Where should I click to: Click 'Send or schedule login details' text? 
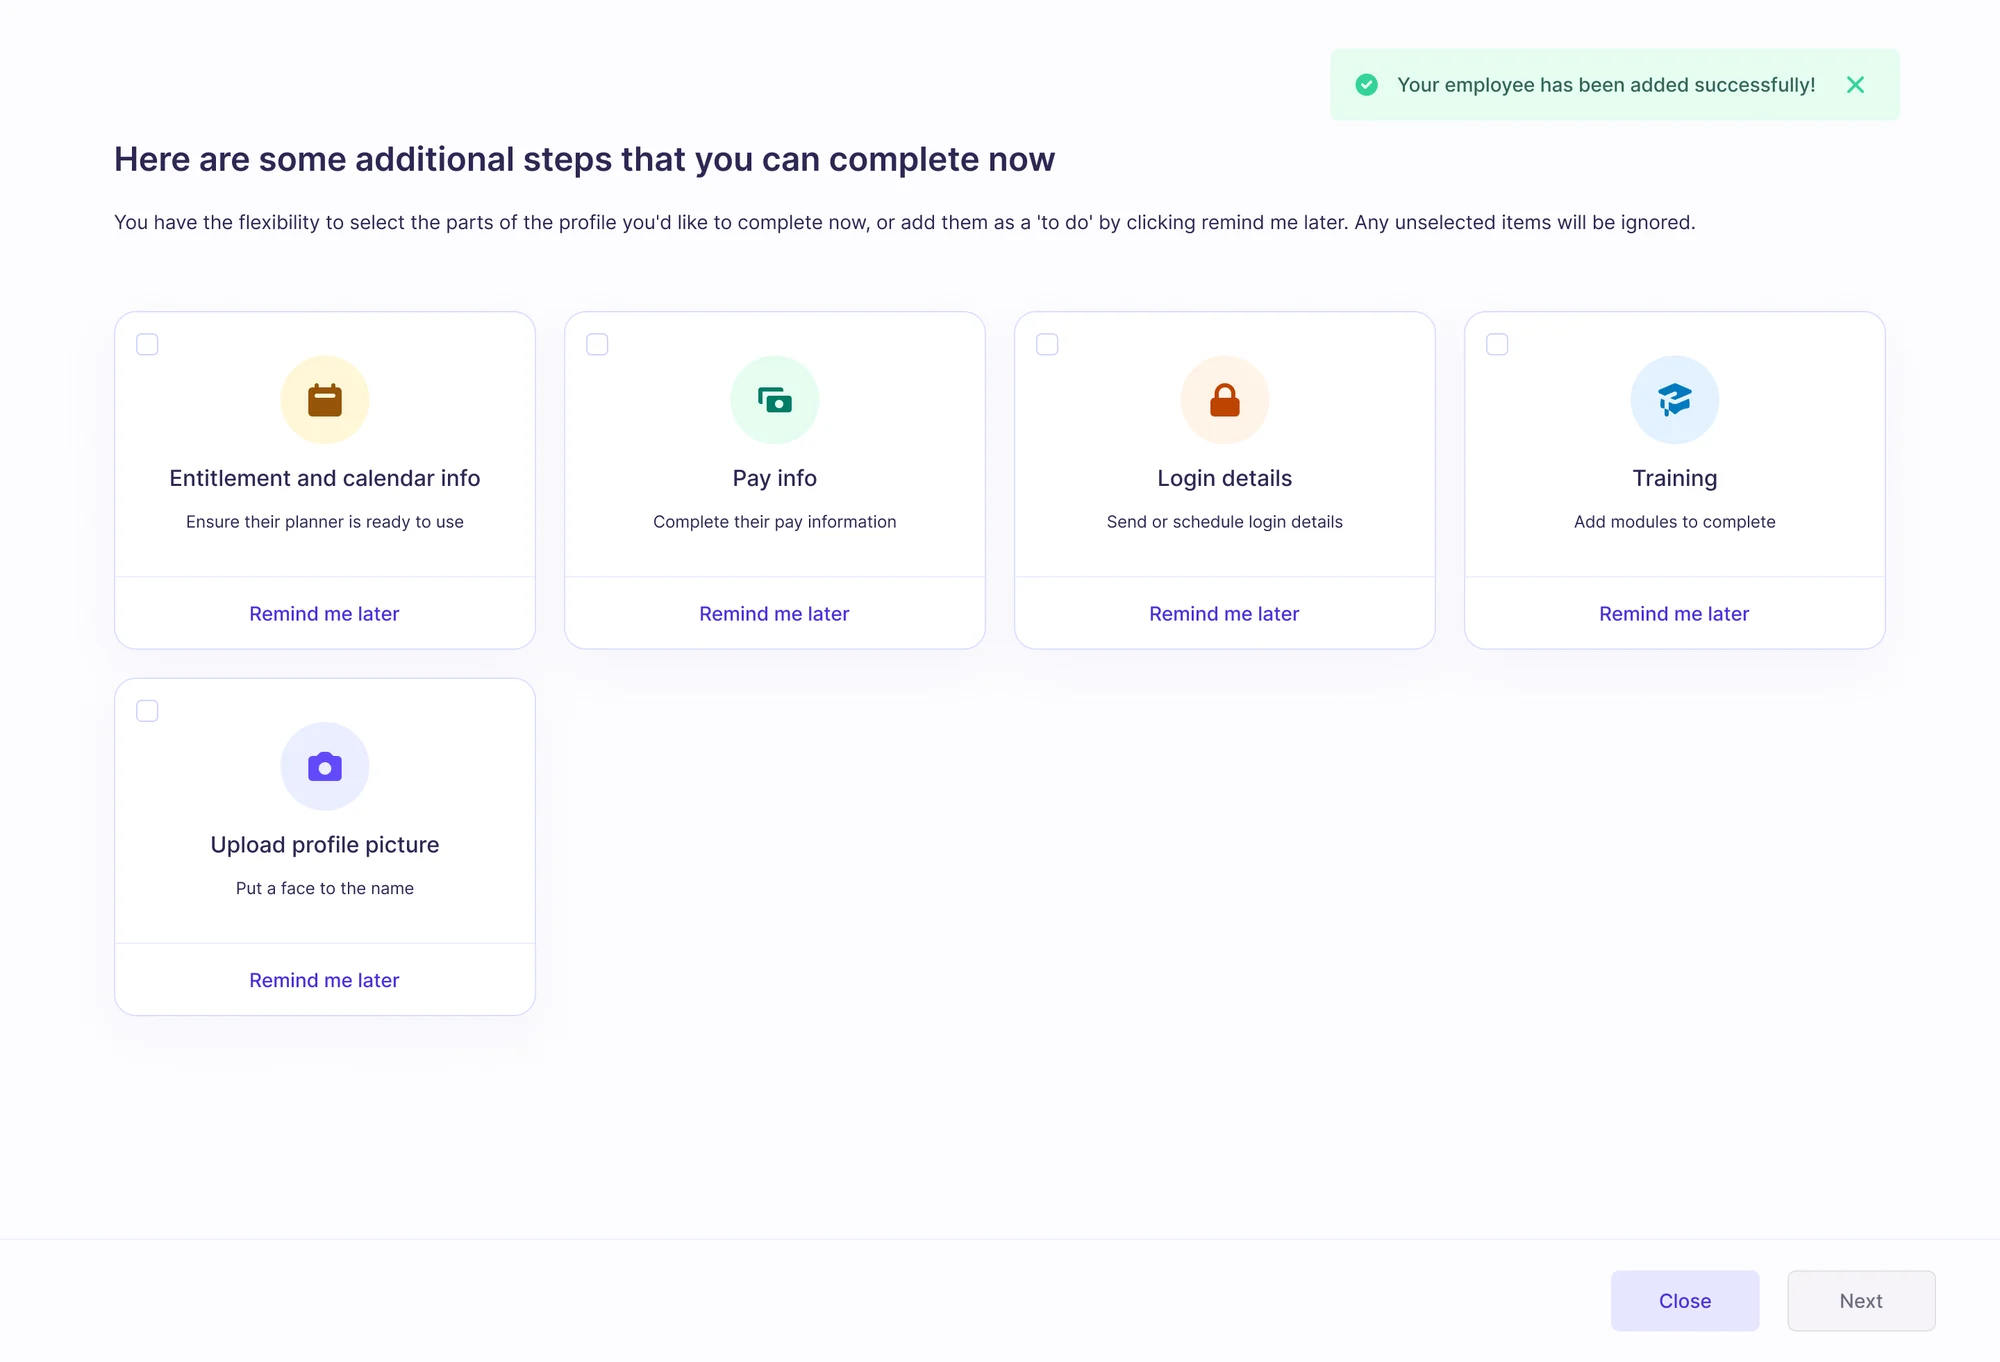(x=1225, y=522)
